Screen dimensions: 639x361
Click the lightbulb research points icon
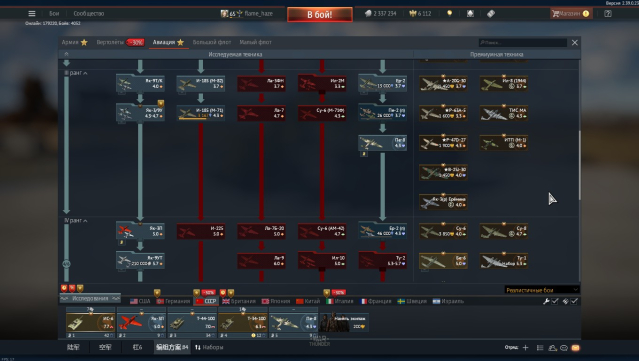(450, 13)
